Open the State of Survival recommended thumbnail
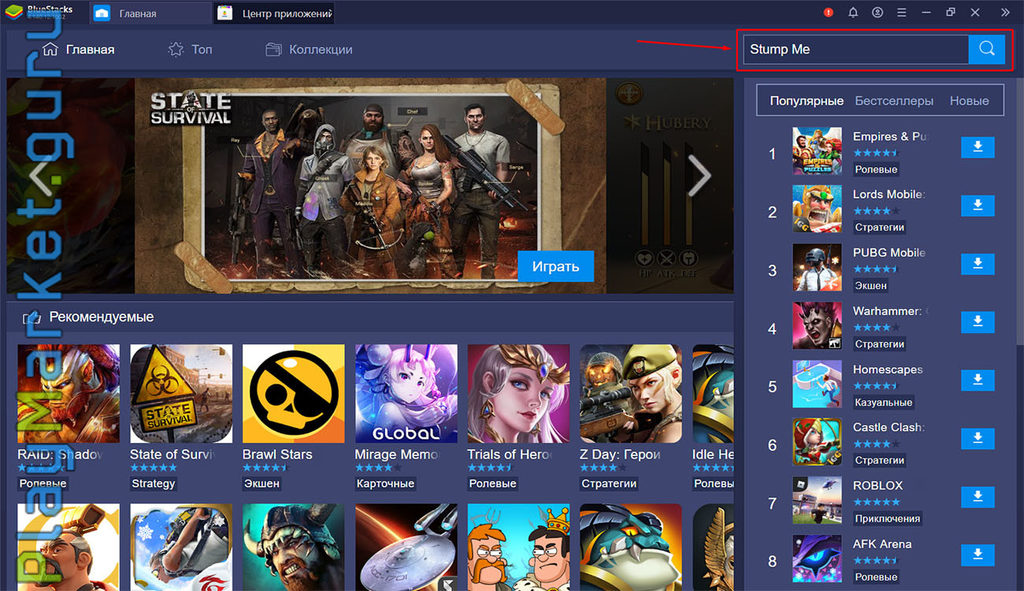Screen dimensions: 1024x591 (181, 394)
